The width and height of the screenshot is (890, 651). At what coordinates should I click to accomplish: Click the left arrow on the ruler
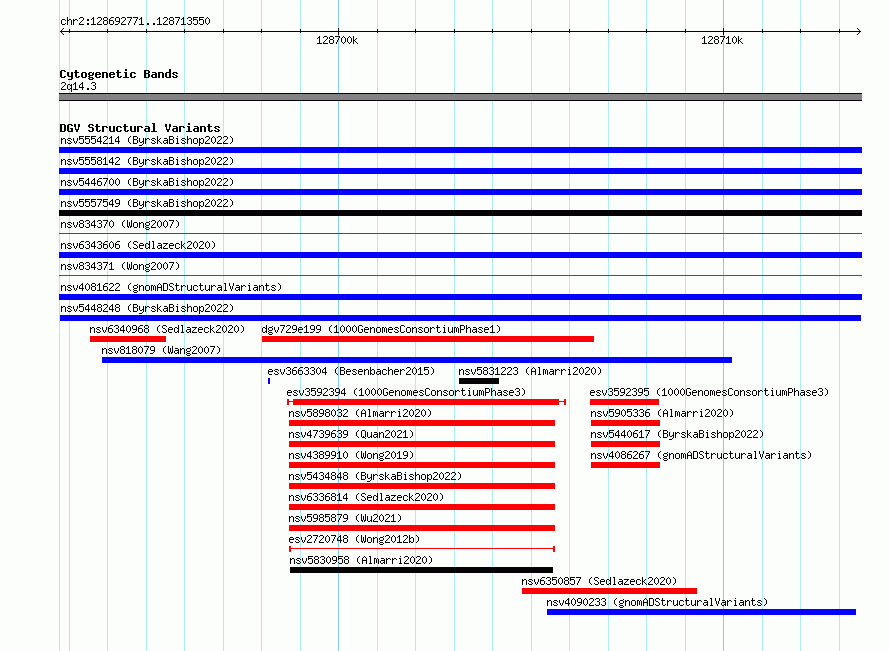click(x=63, y=31)
